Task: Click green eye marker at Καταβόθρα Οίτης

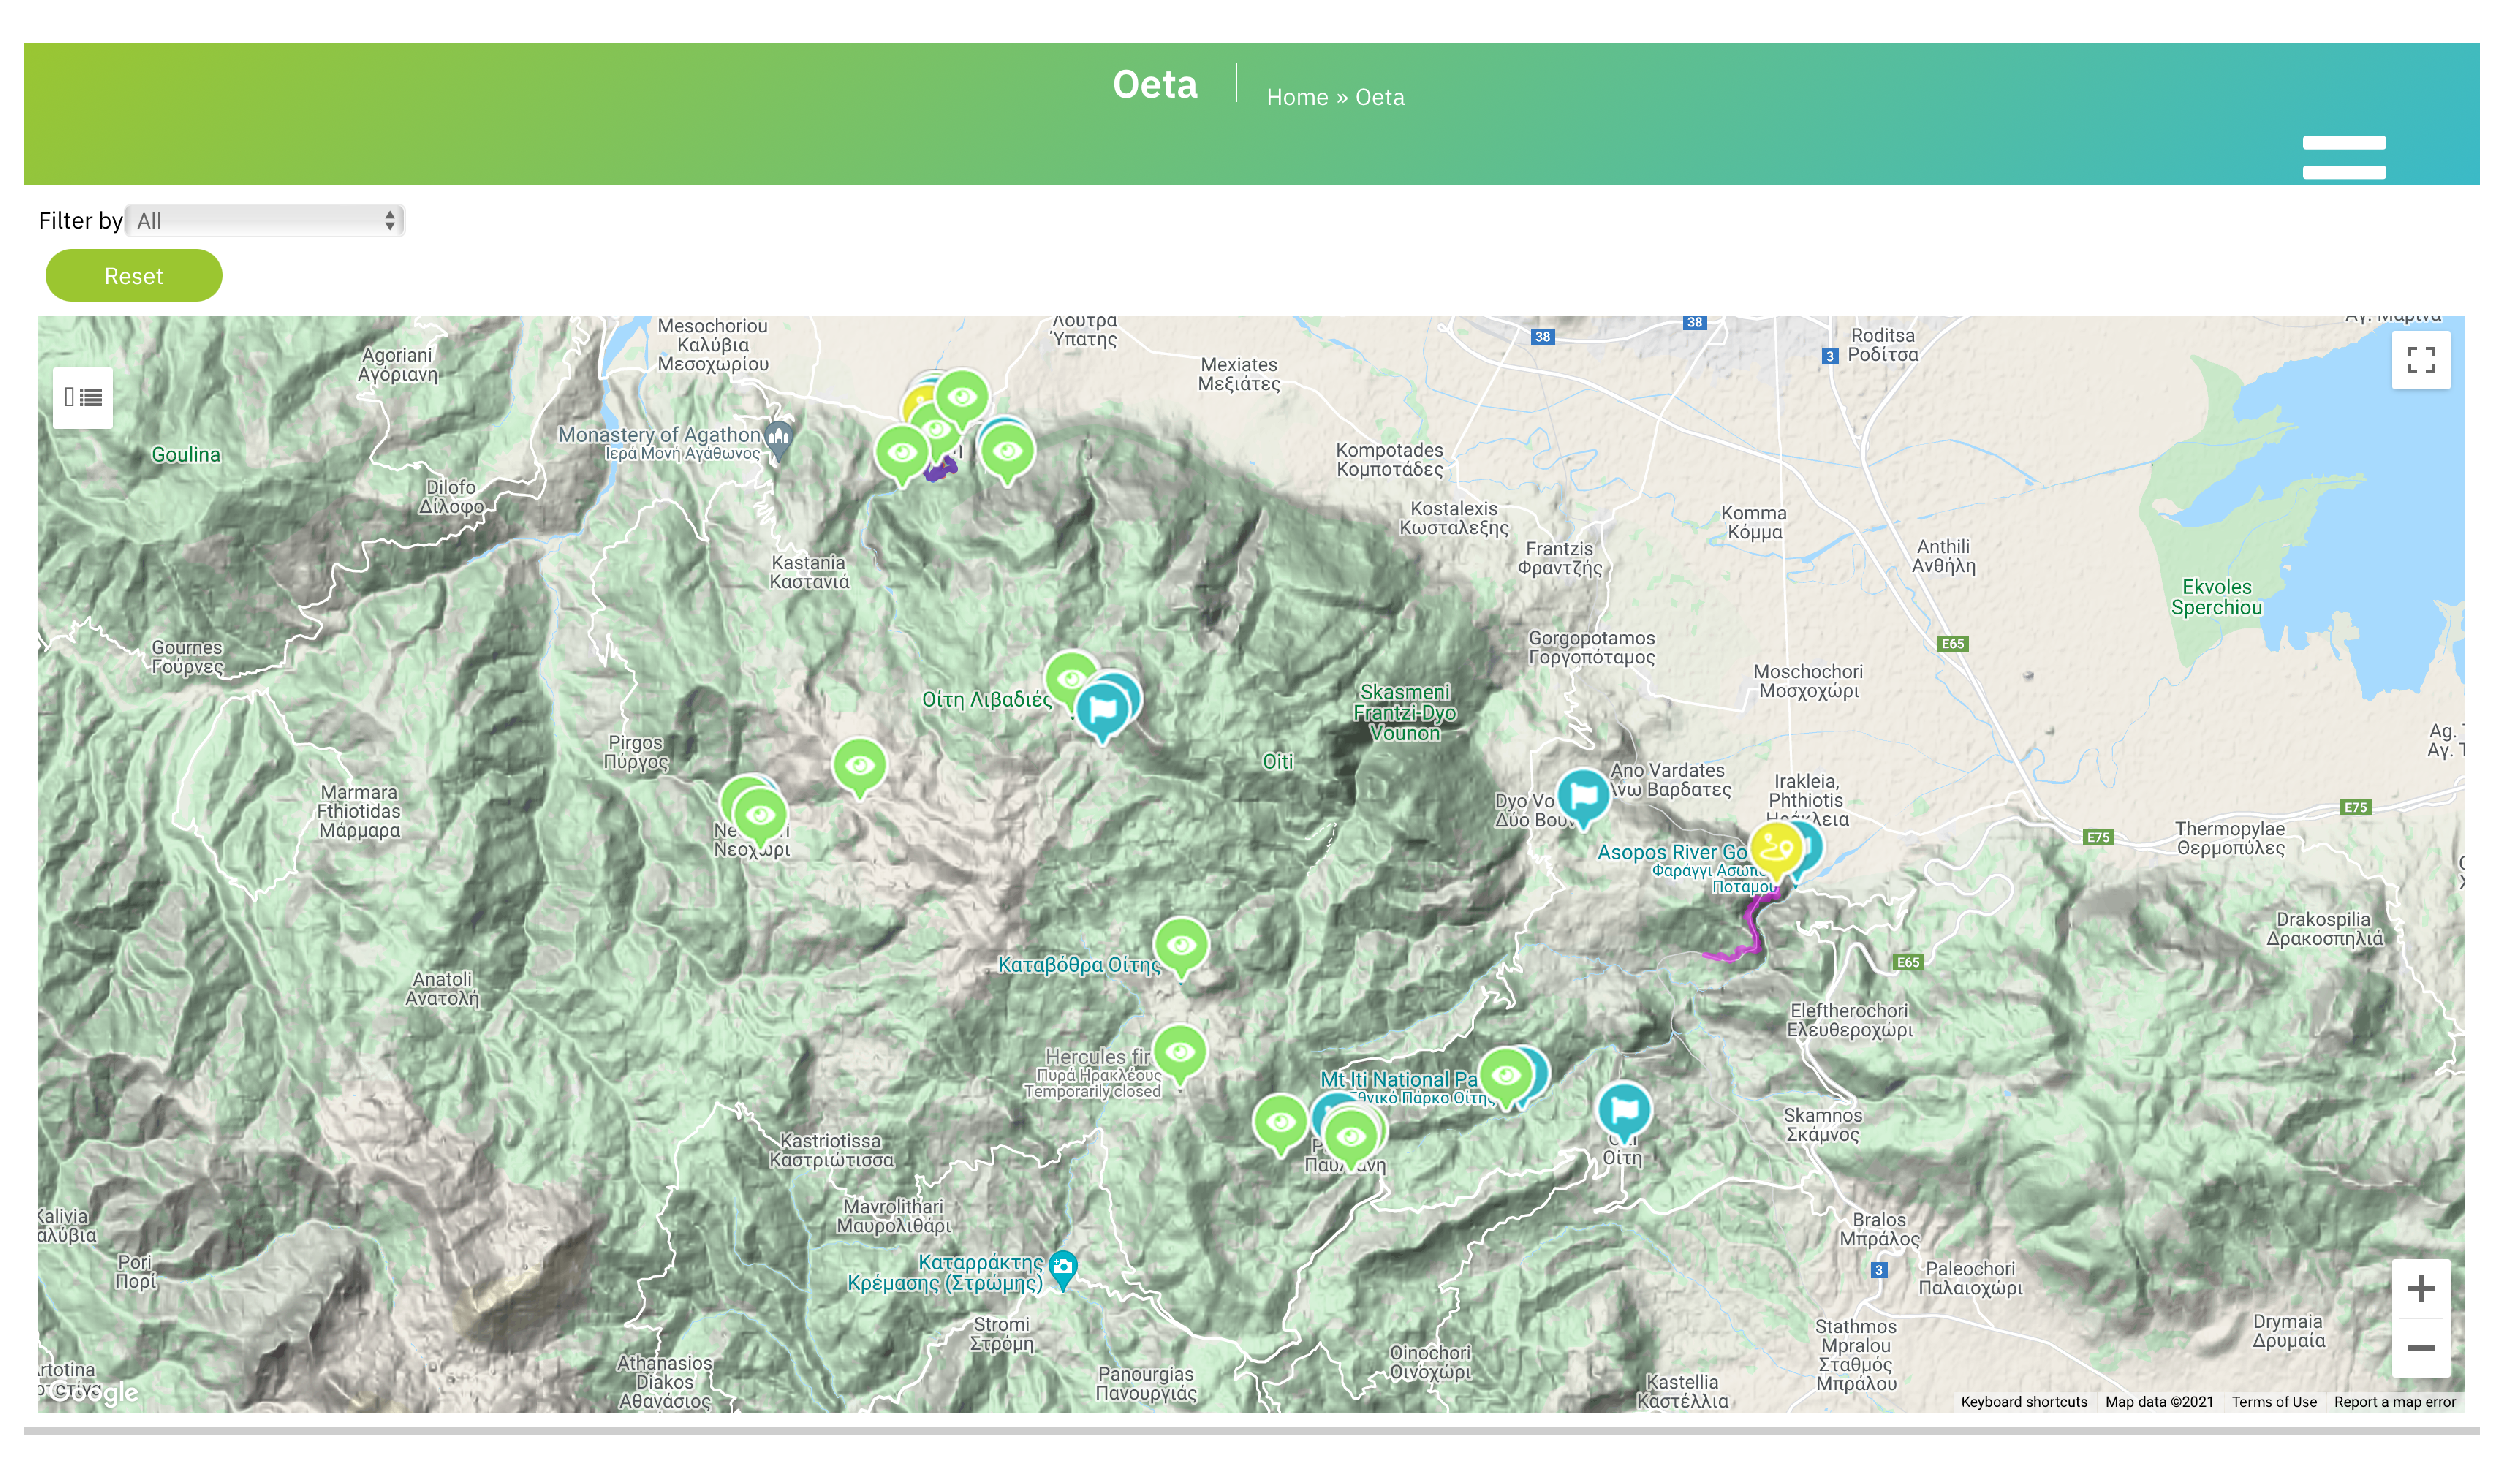Action: pyautogui.click(x=1180, y=945)
